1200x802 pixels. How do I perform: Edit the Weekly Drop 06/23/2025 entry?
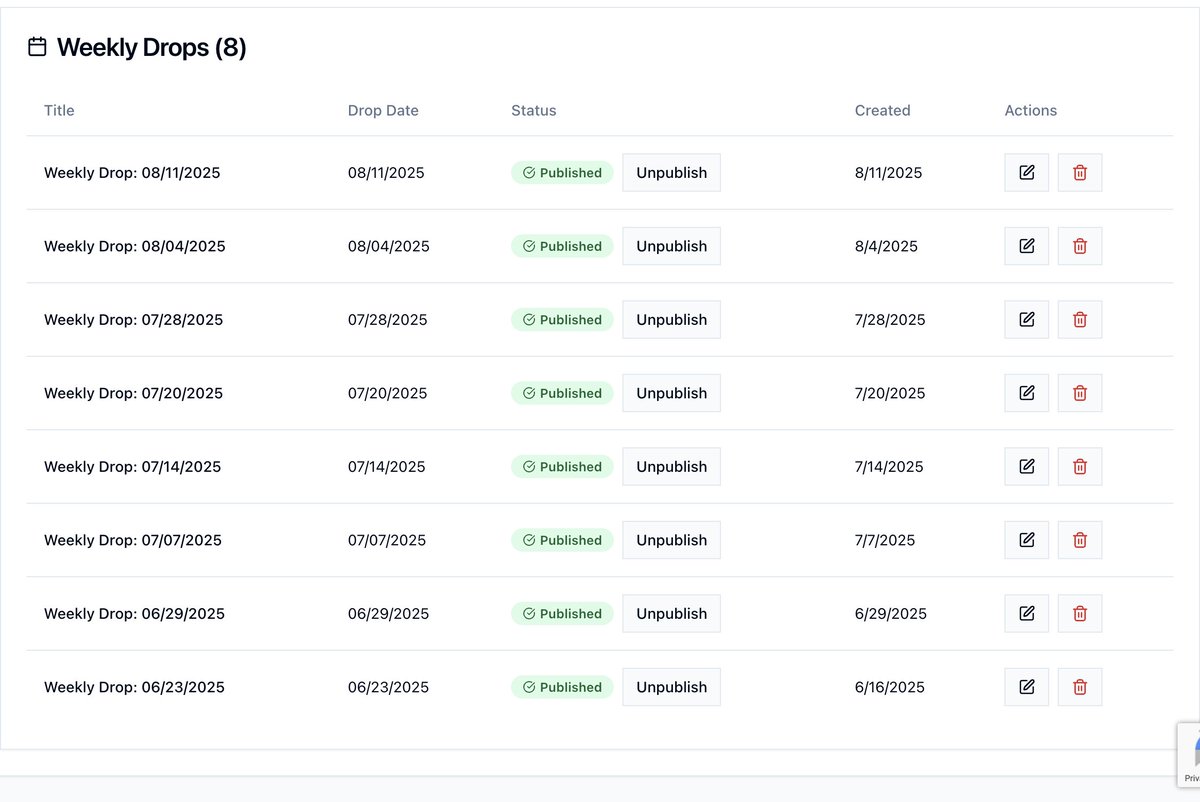coord(1027,687)
